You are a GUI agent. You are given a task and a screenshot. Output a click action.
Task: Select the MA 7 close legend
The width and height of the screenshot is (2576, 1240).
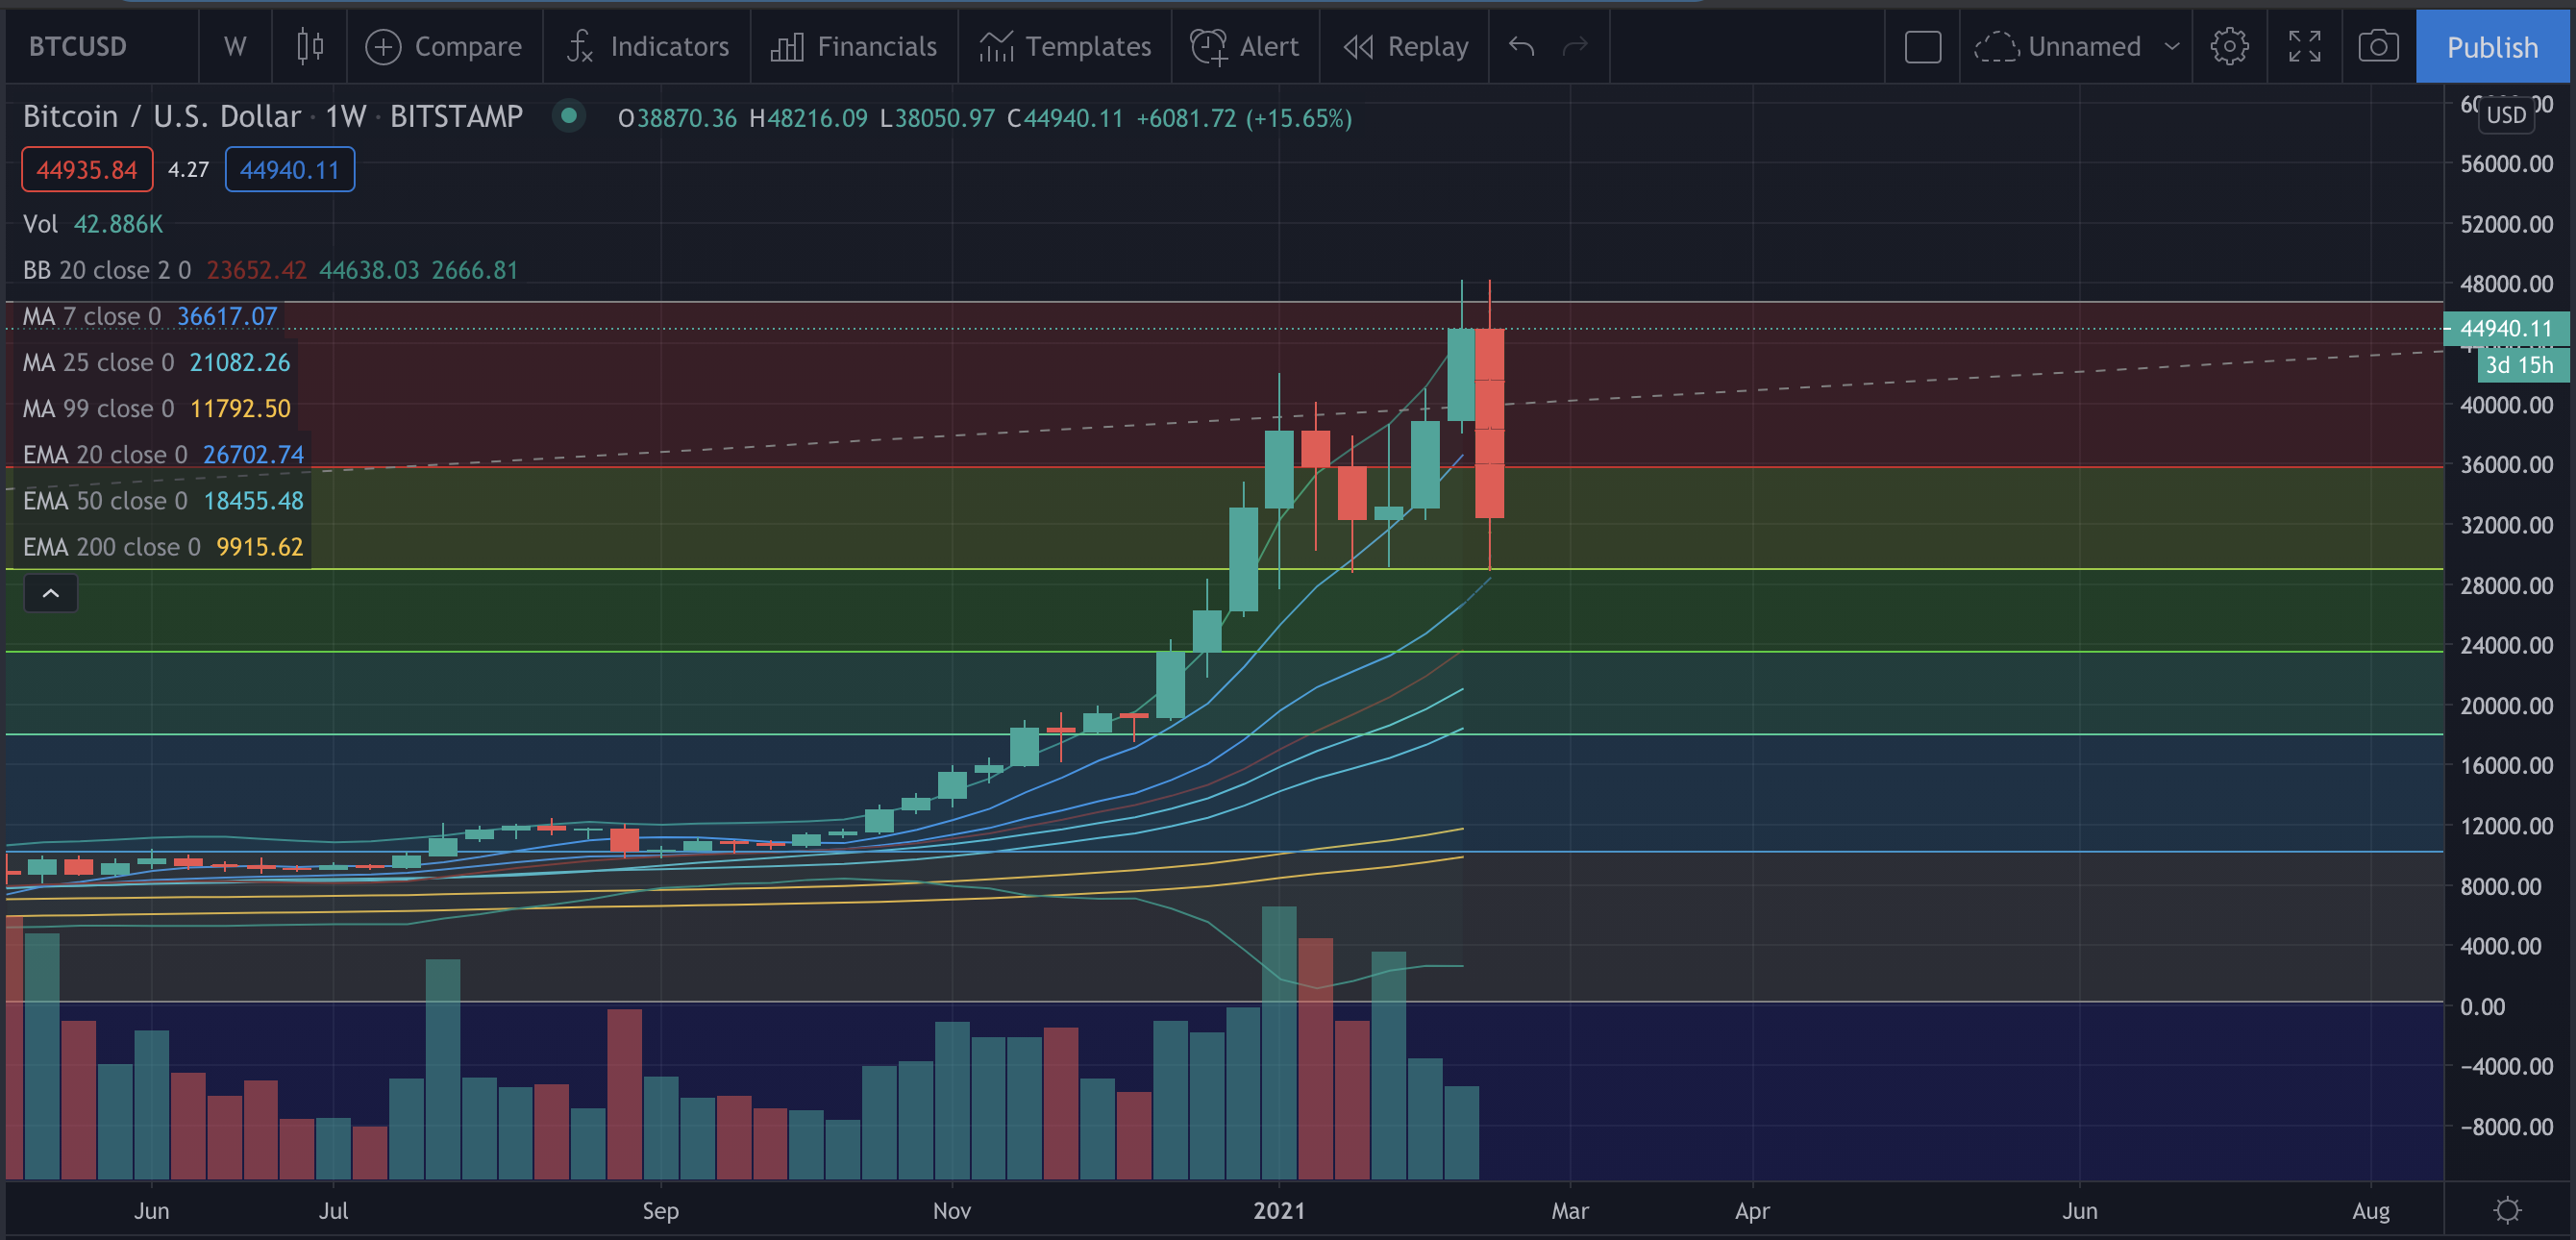coord(150,316)
